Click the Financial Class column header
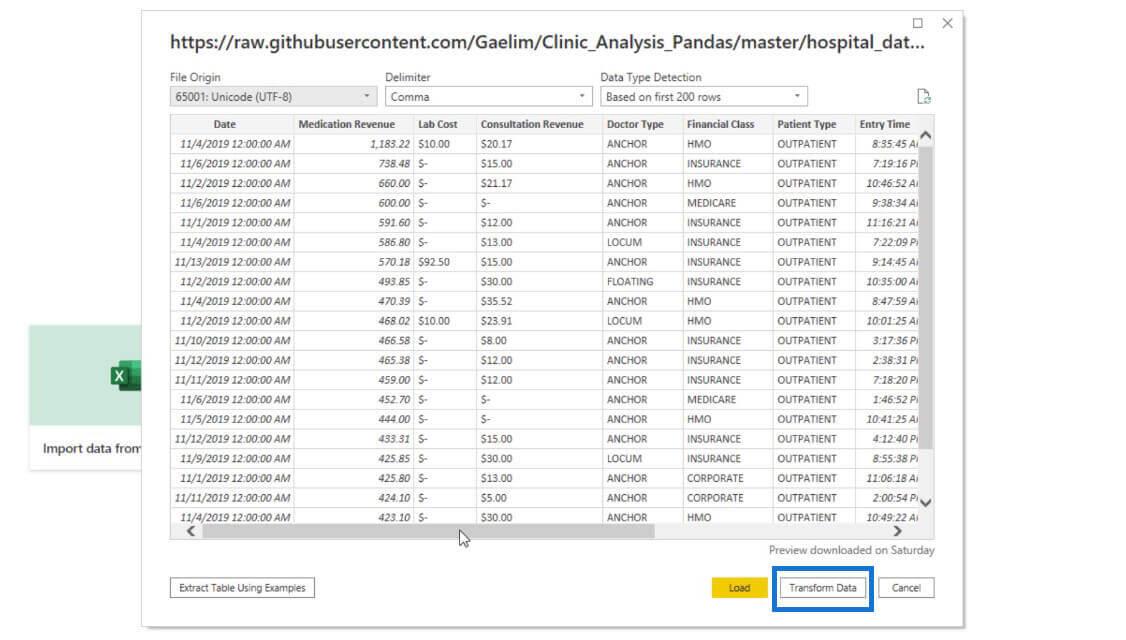Screen dimensions: 1126x640 pyautogui.click(x=720, y=124)
